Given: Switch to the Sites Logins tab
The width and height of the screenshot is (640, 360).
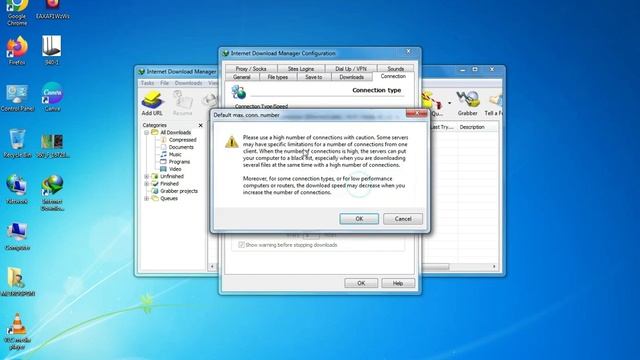Looking at the screenshot, I should point(301,69).
